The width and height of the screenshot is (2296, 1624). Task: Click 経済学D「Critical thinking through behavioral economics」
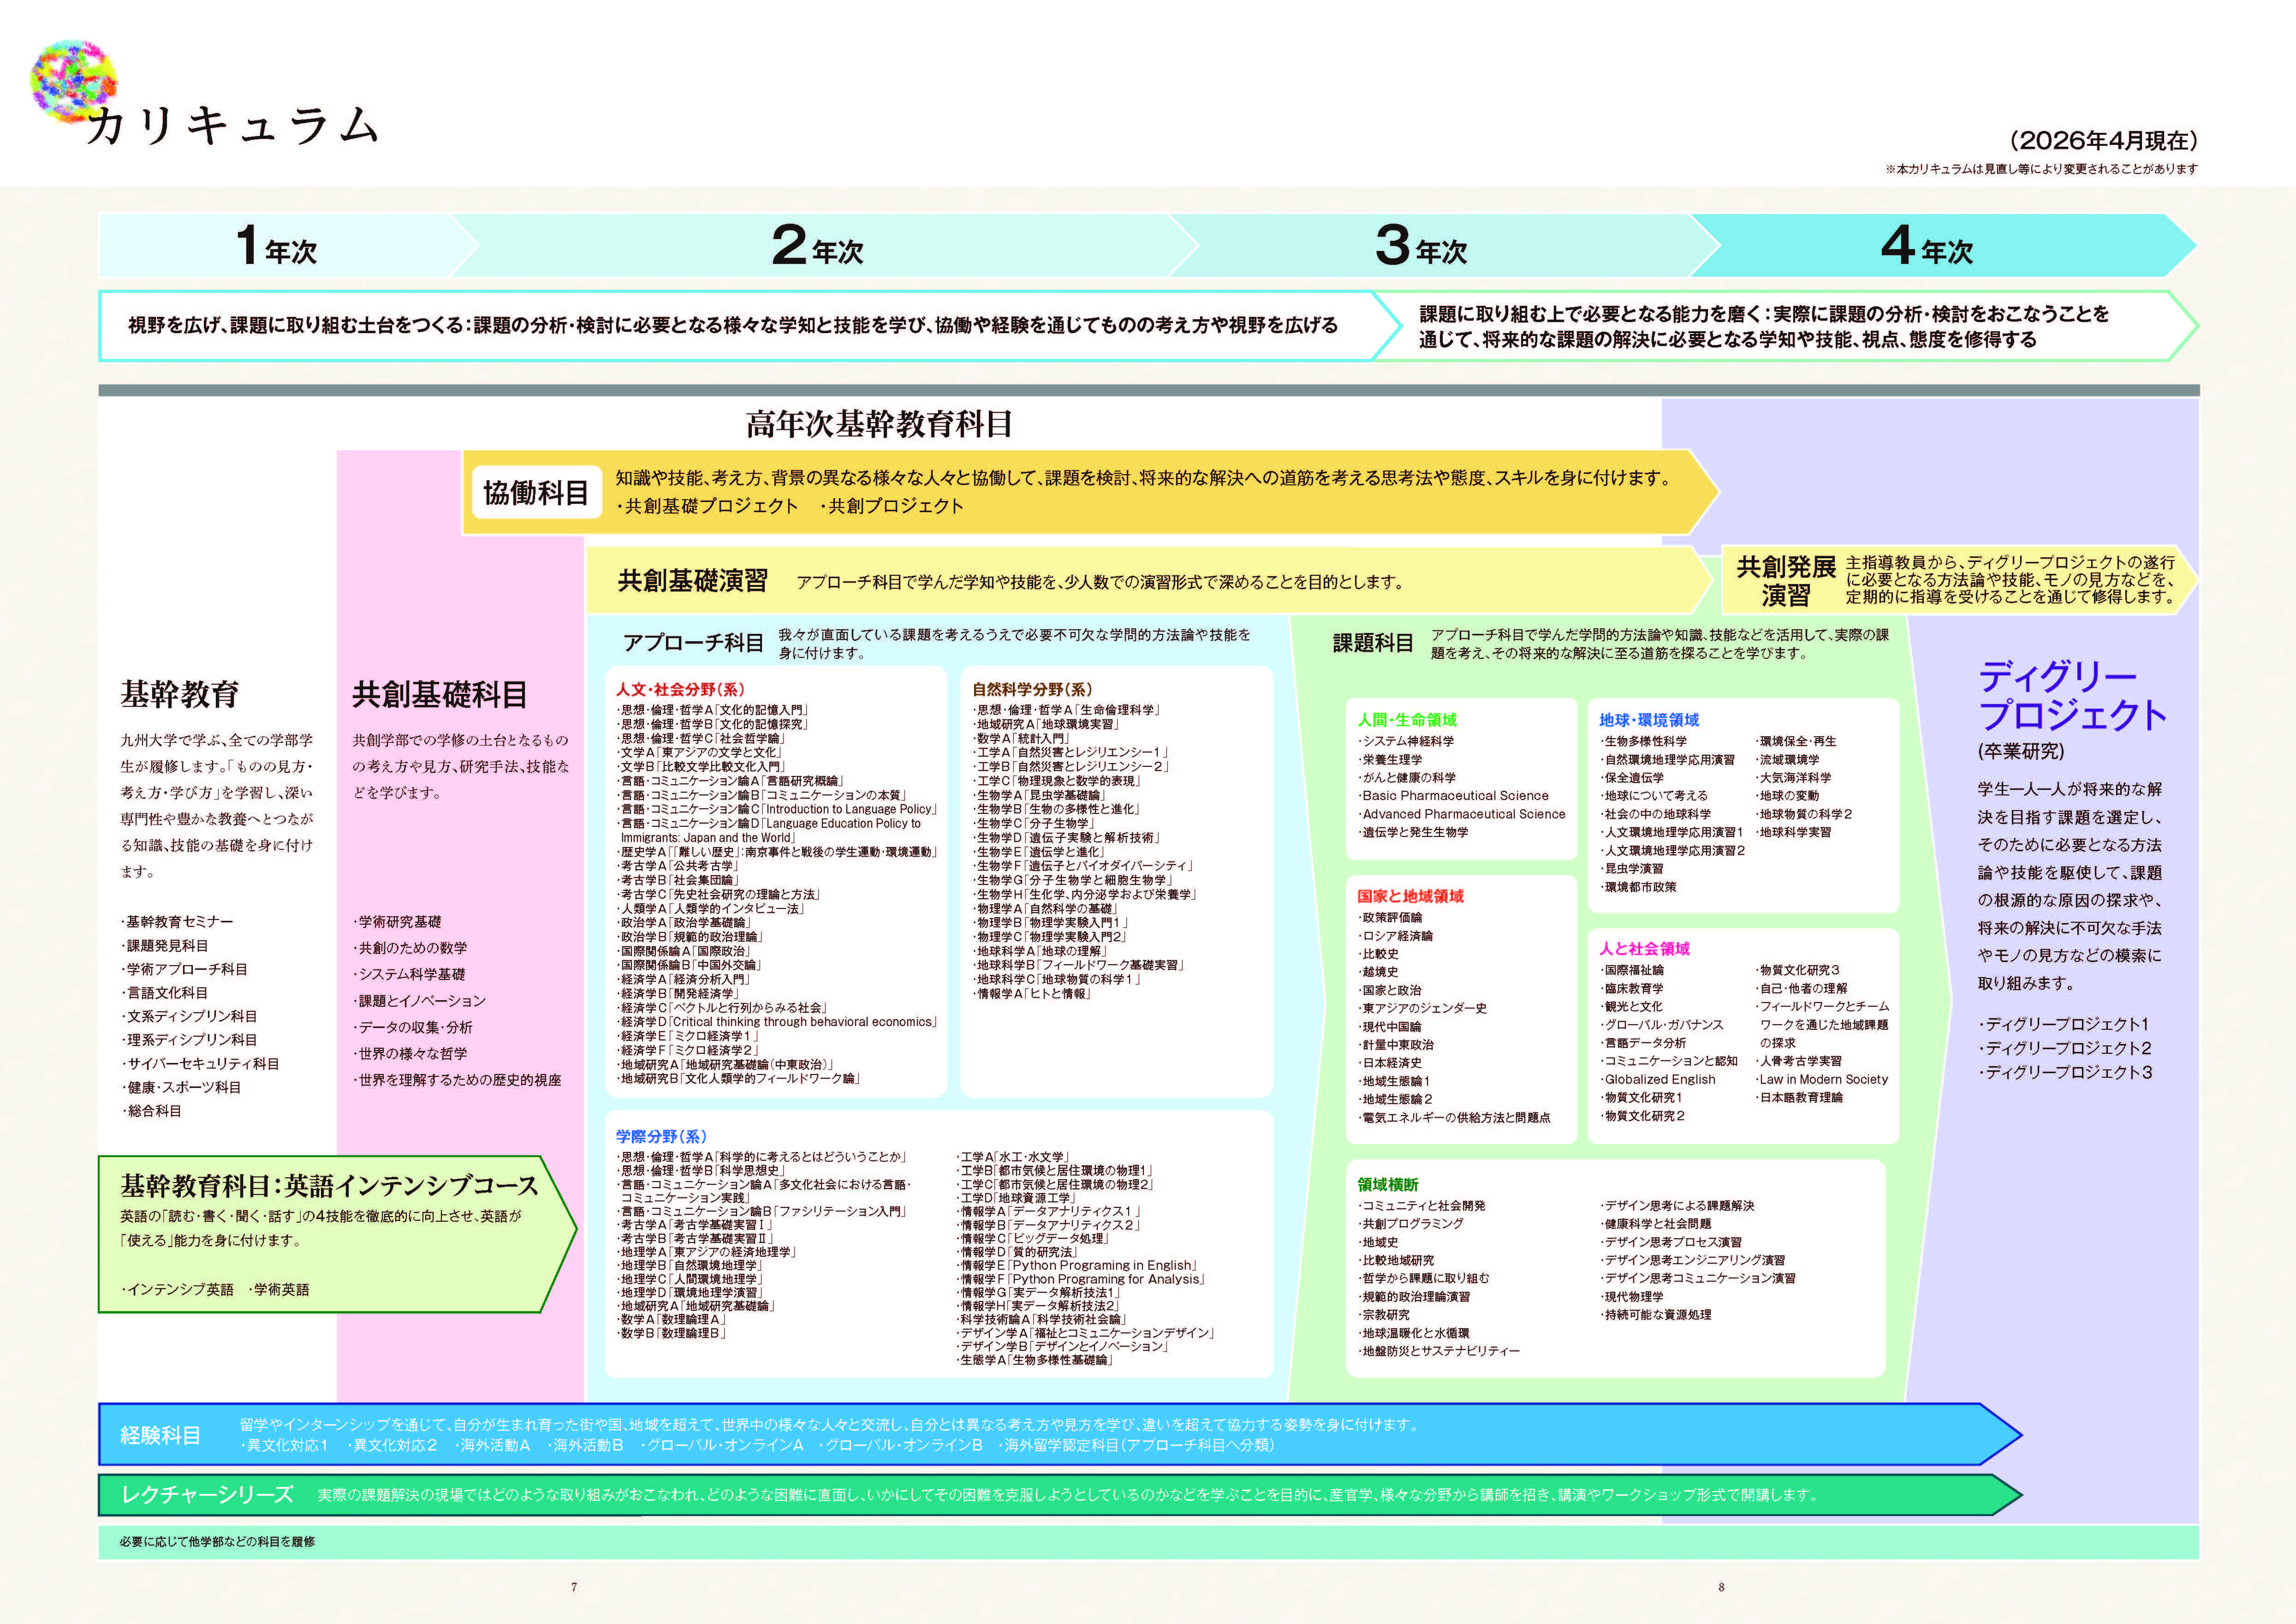pos(777,1022)
